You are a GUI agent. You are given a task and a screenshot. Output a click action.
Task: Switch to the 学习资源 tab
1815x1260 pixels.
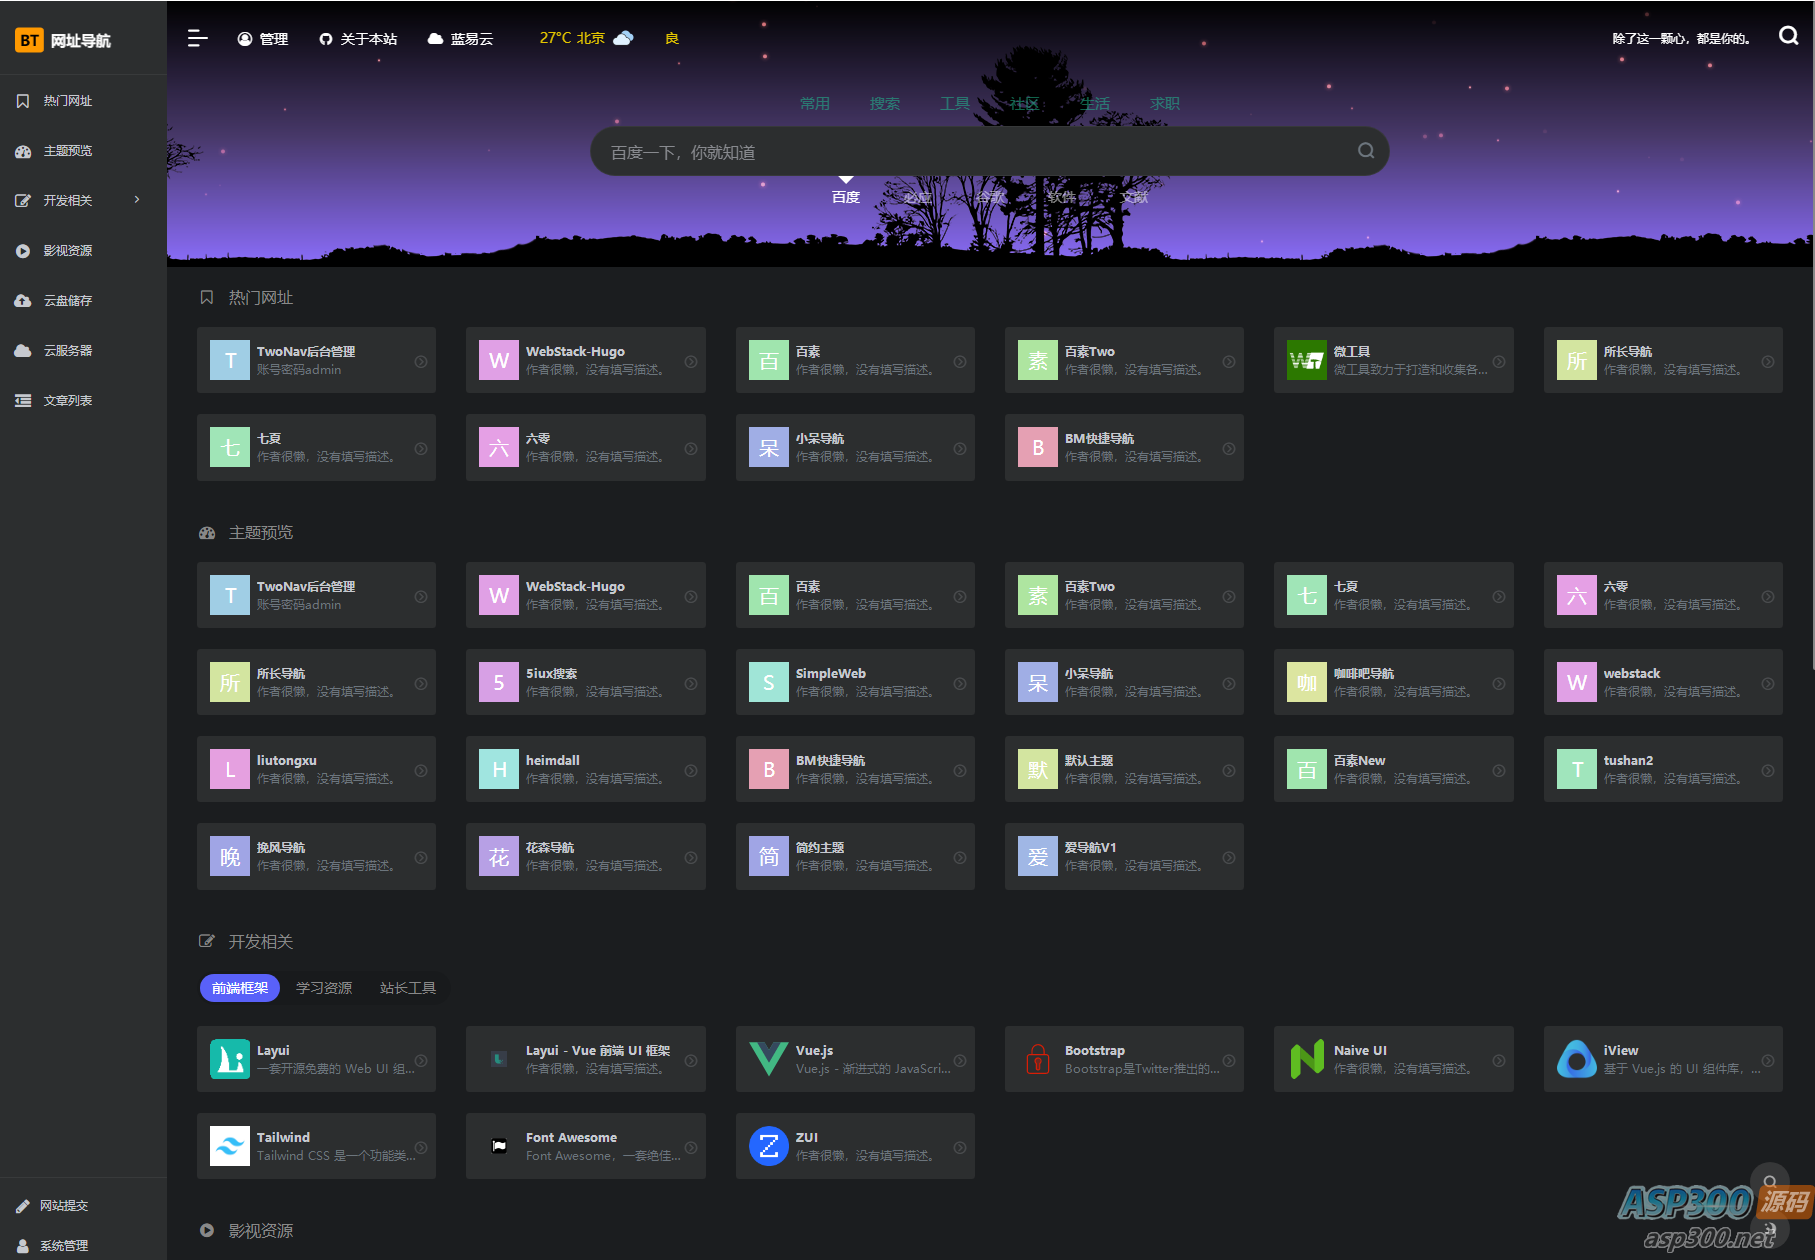(324, 988)
